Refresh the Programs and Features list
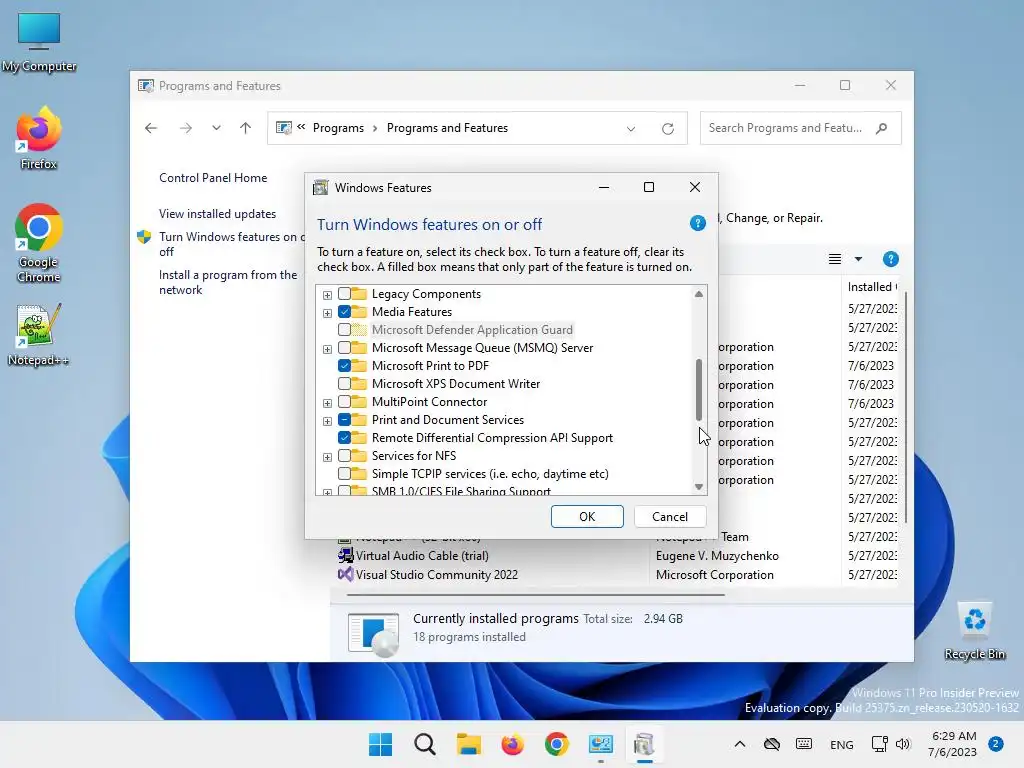1024x768 pixels. [x=667, y=129]
